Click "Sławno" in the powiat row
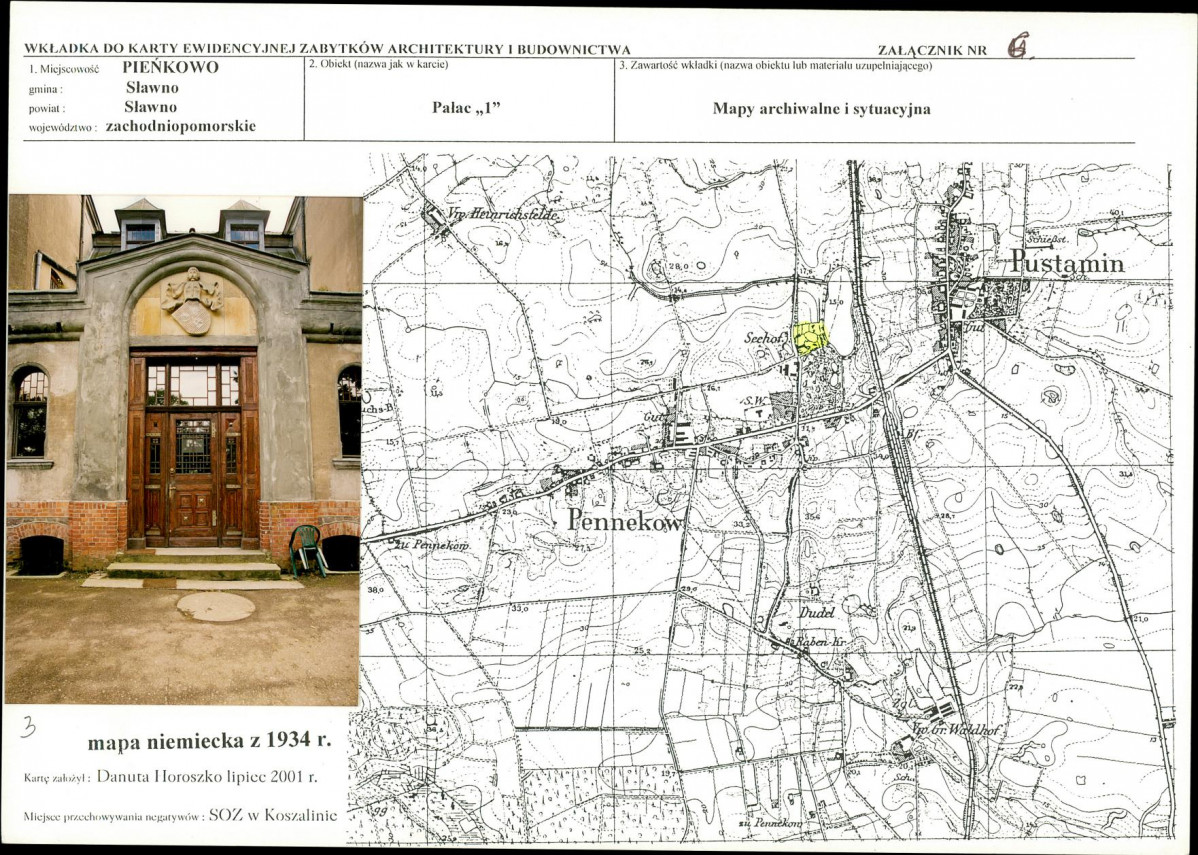Screen dimensions: 1198x855 pyautogui.click(x=151, y=107)
